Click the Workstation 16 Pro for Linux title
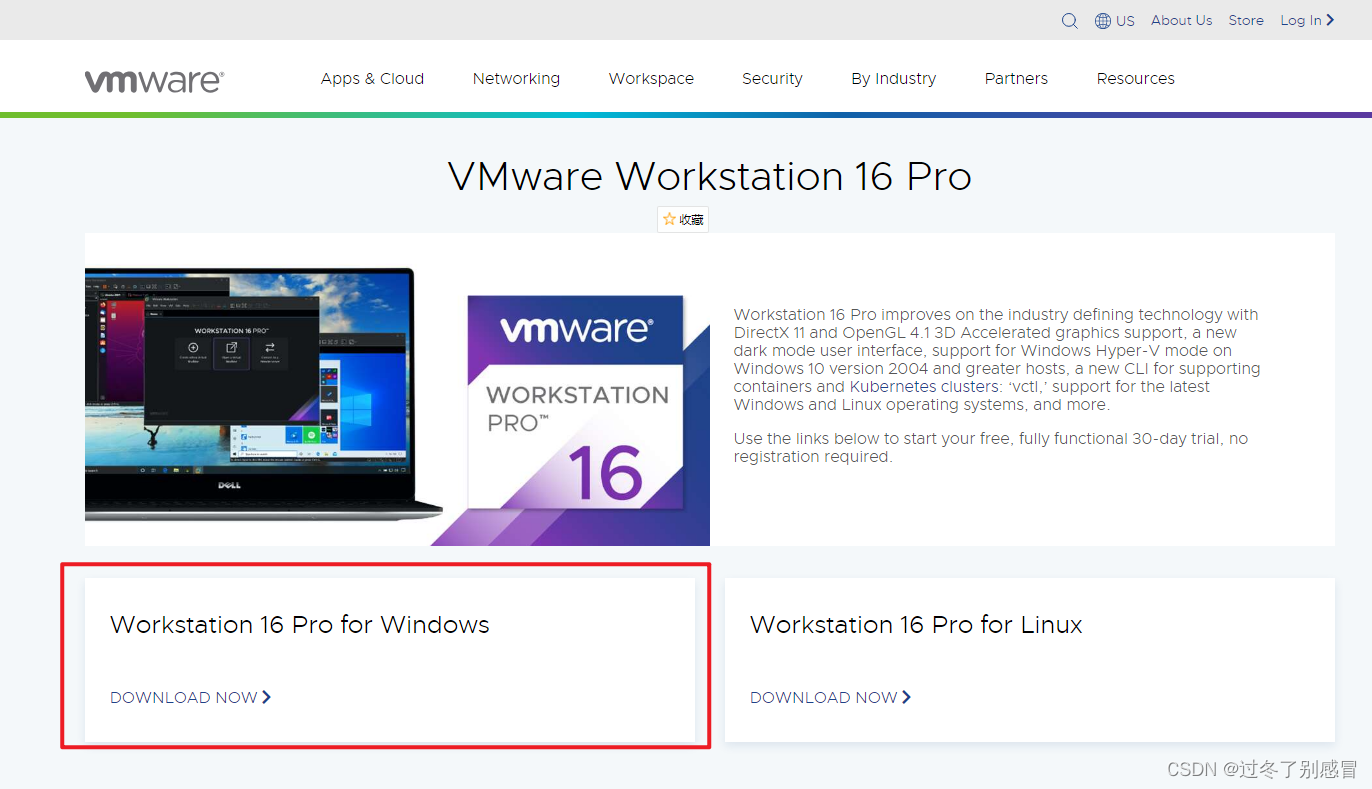The image size is (1372, 789). pyautogui.click(x=916, y=625)
